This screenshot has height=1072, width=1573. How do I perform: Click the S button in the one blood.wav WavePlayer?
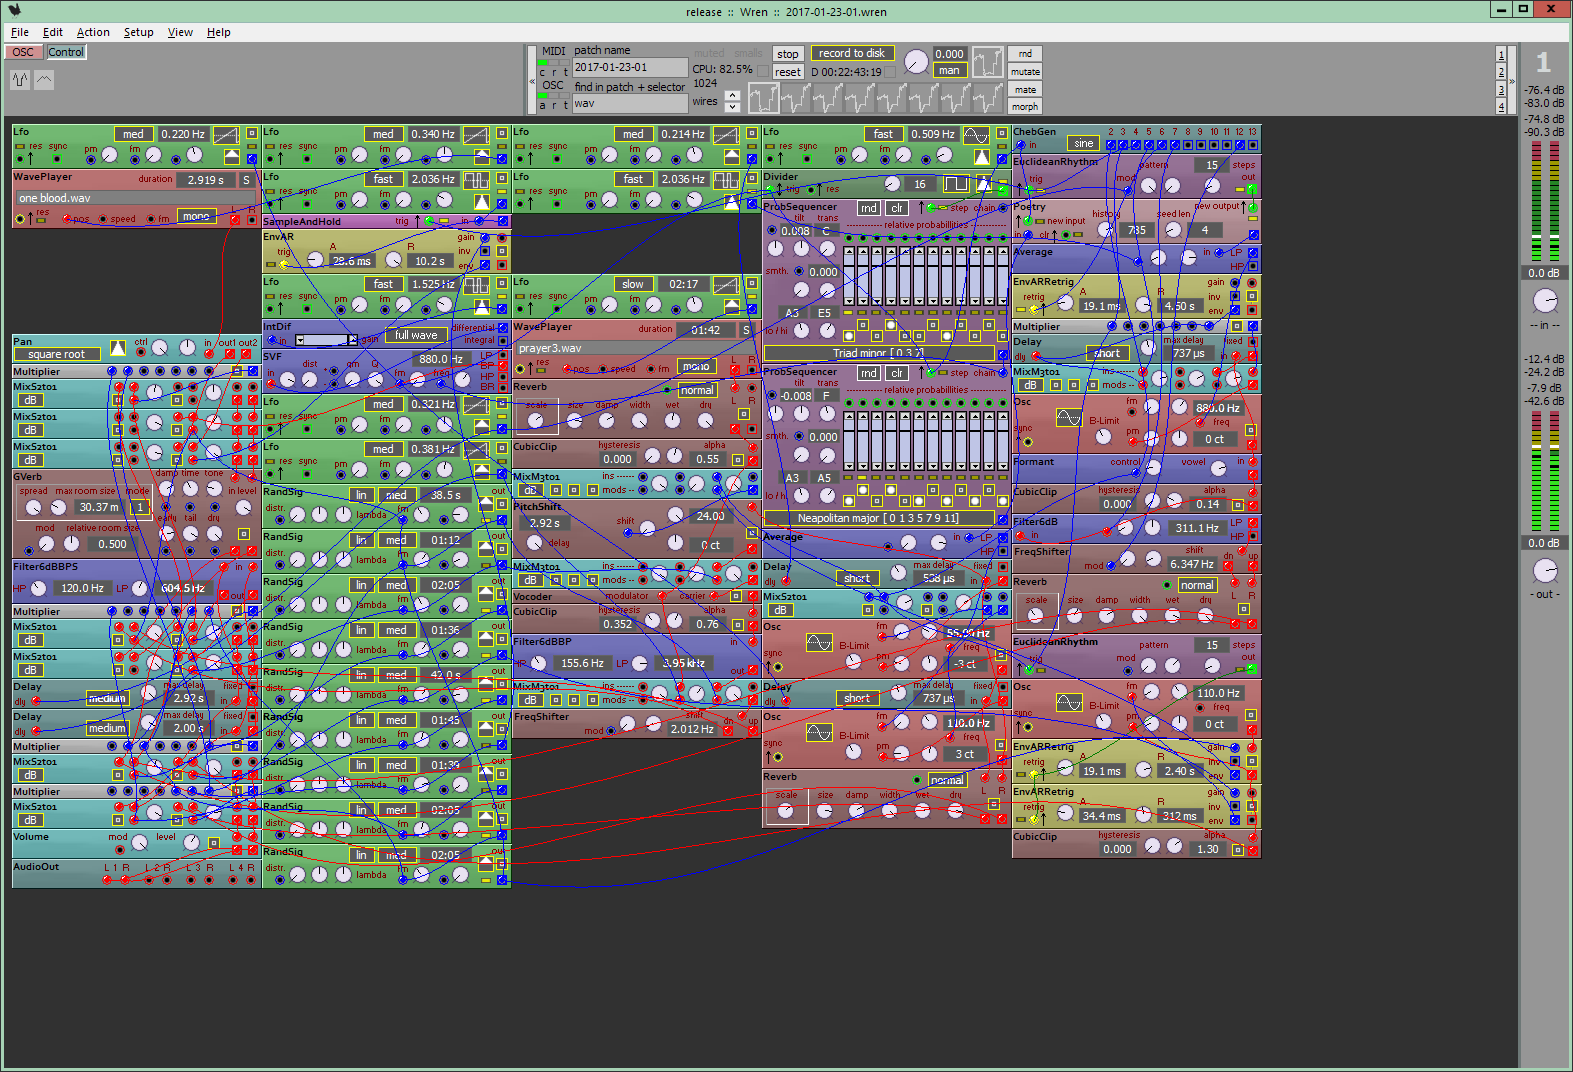(x=247, y=180)
